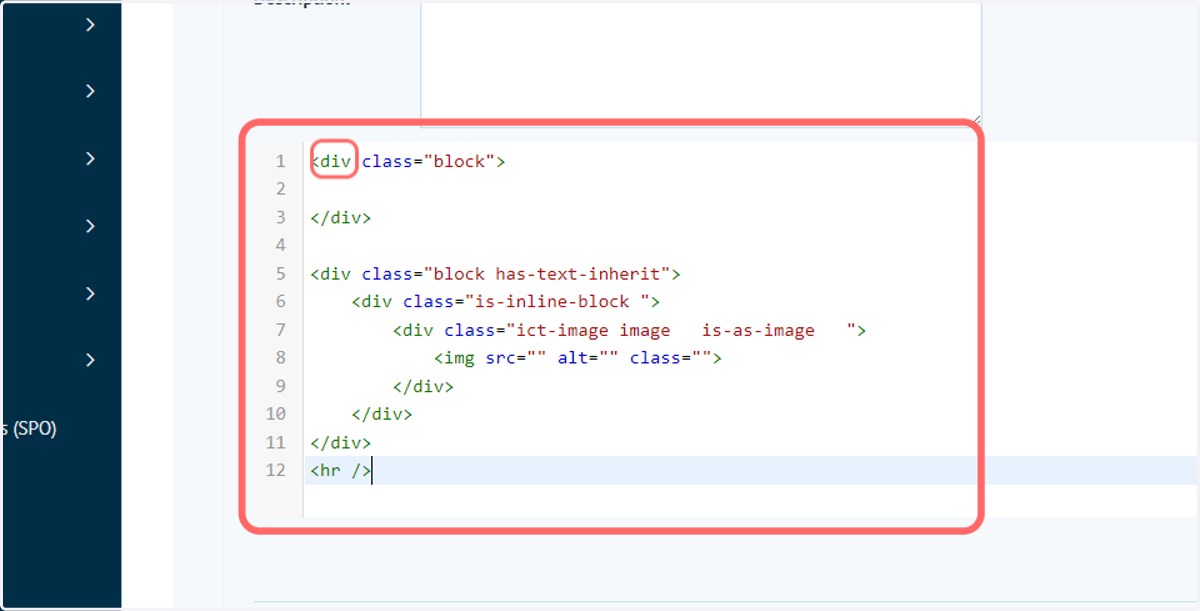Click line number 2 in editor gutter
Image resolution: width=1200 pixels, height=611 pixels.
click(280, 189)
